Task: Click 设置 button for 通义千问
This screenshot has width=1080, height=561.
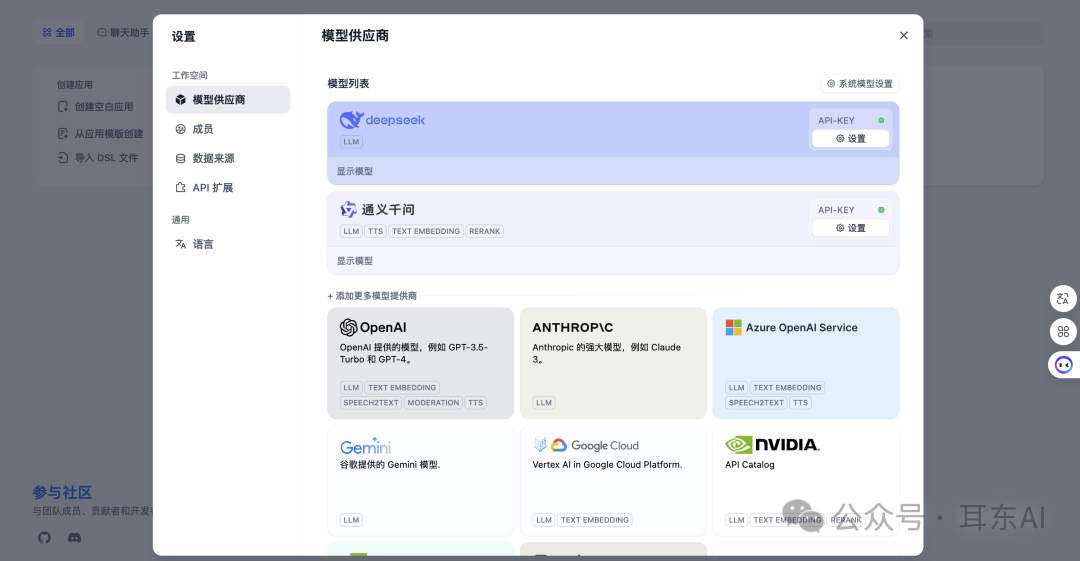Action: pos(851,228)
